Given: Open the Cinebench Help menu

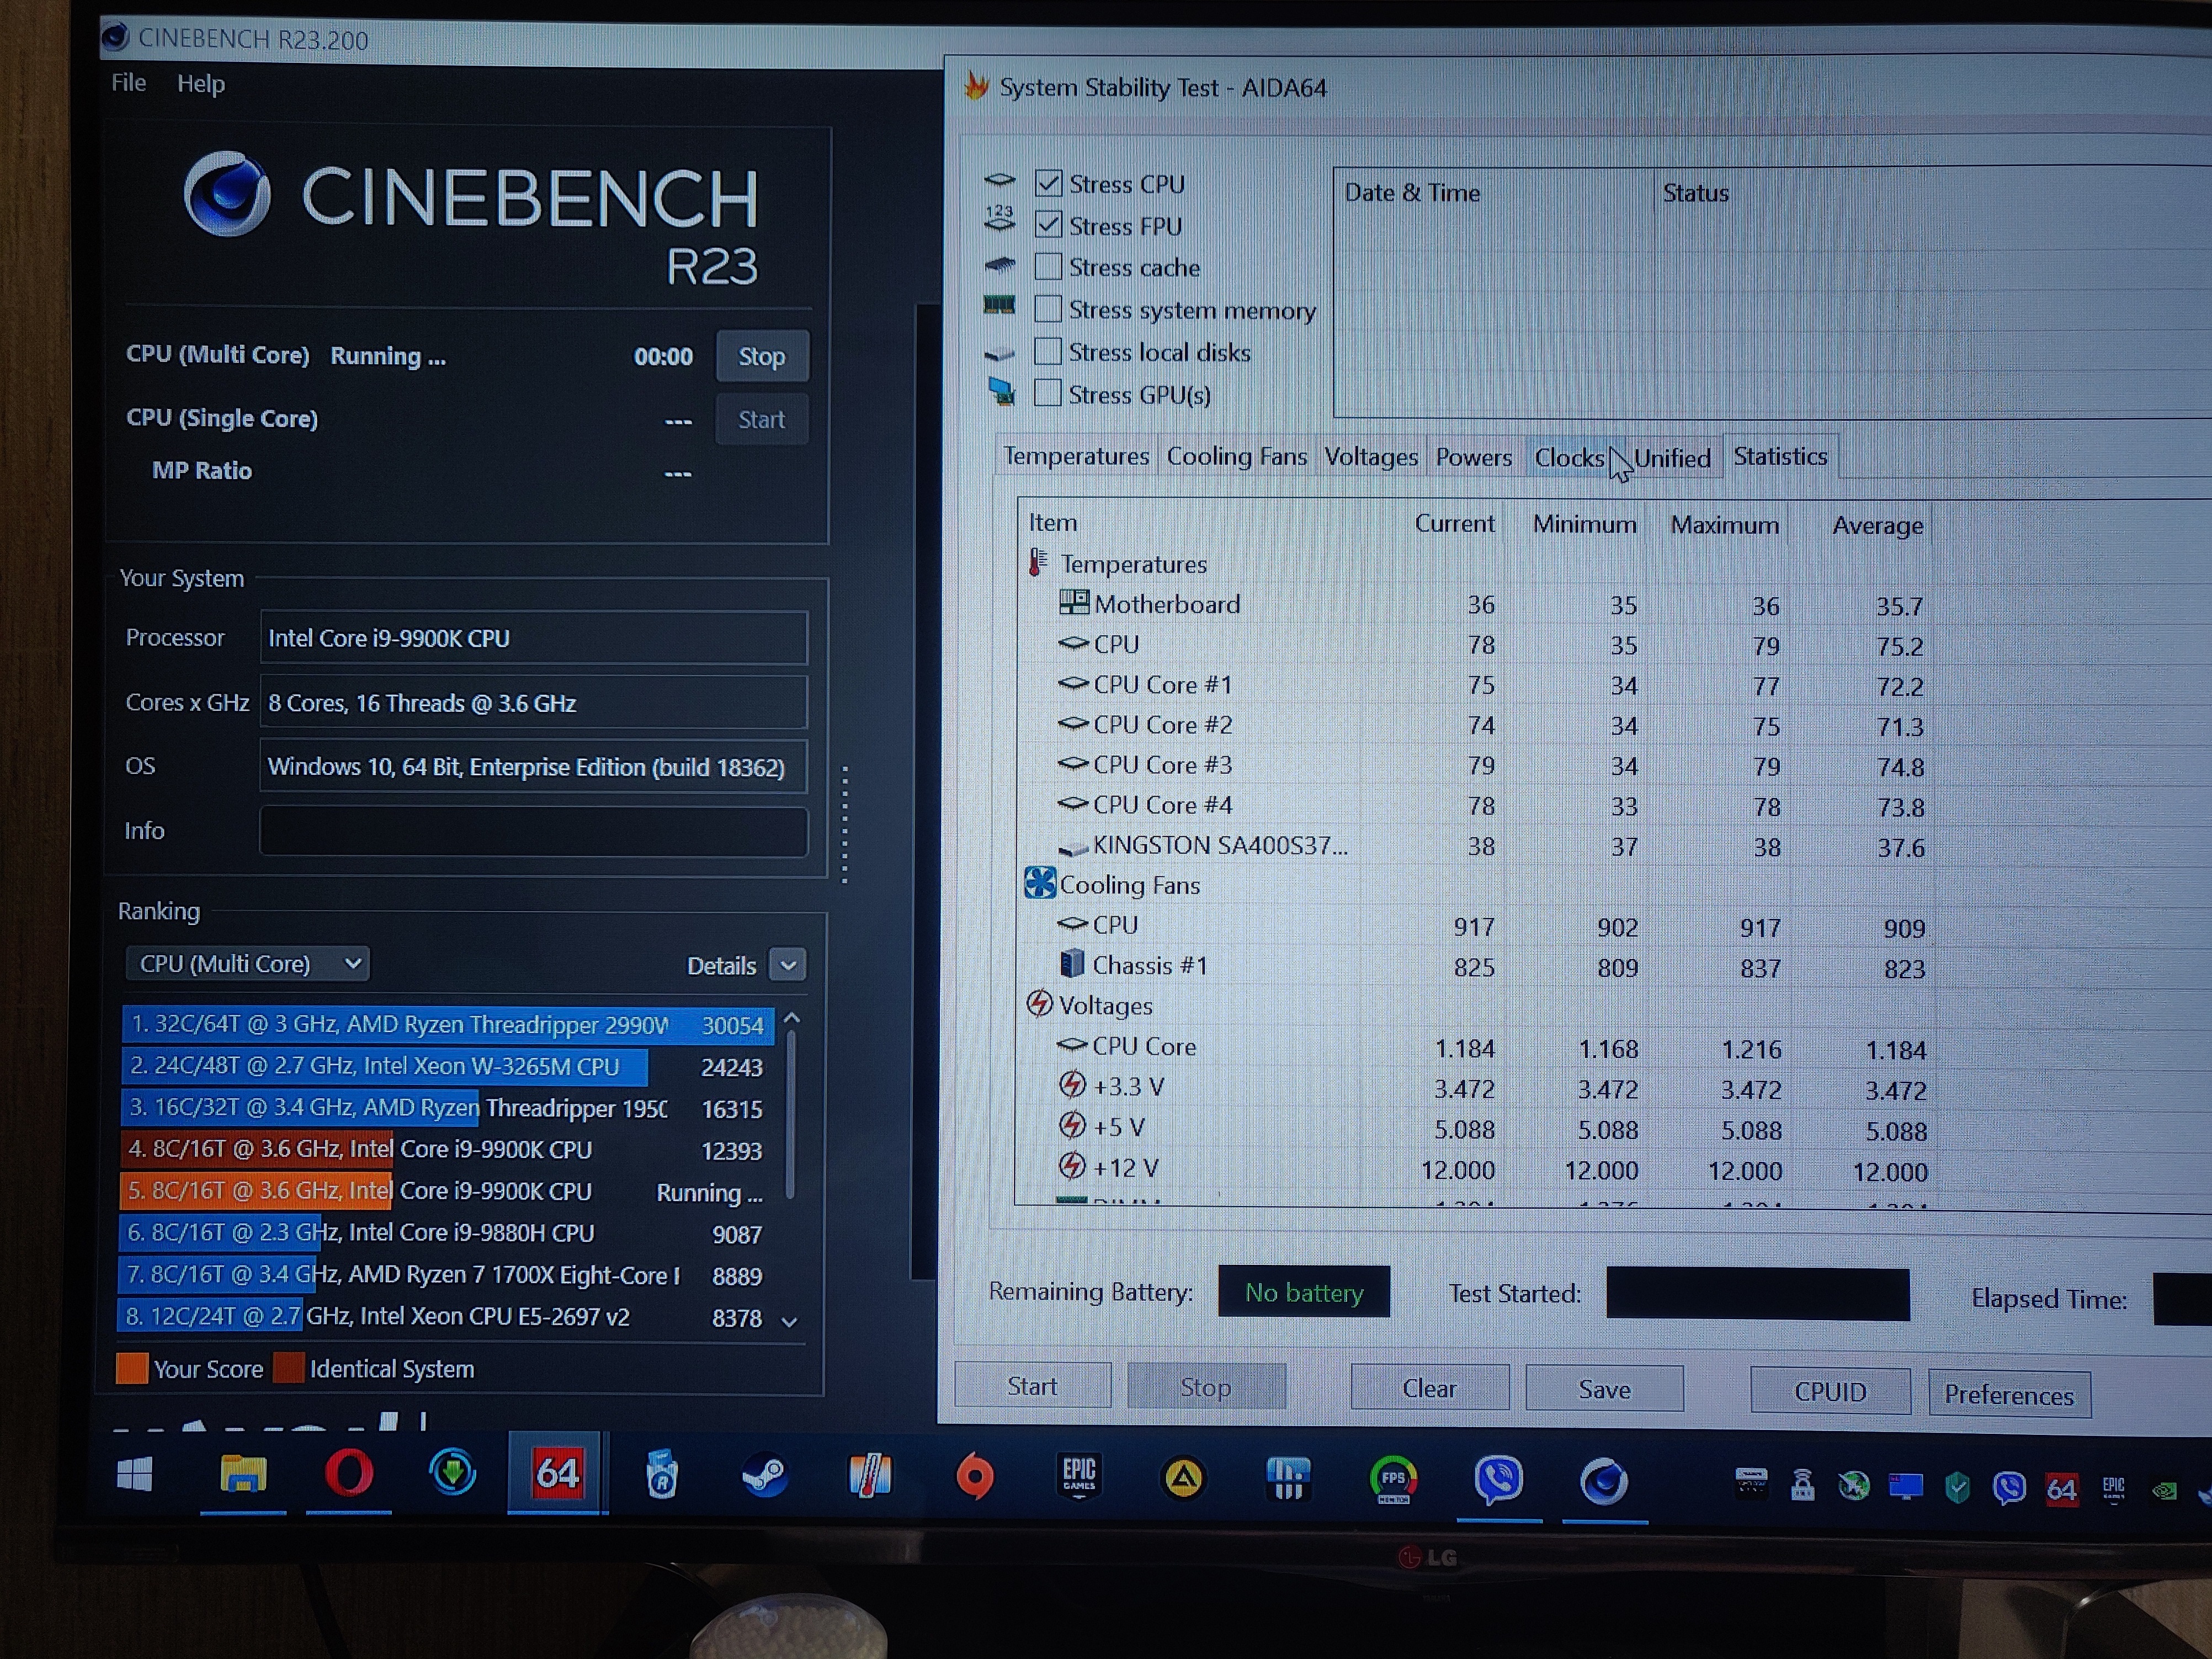Looking at the screenshot, I should pos(200,84).
